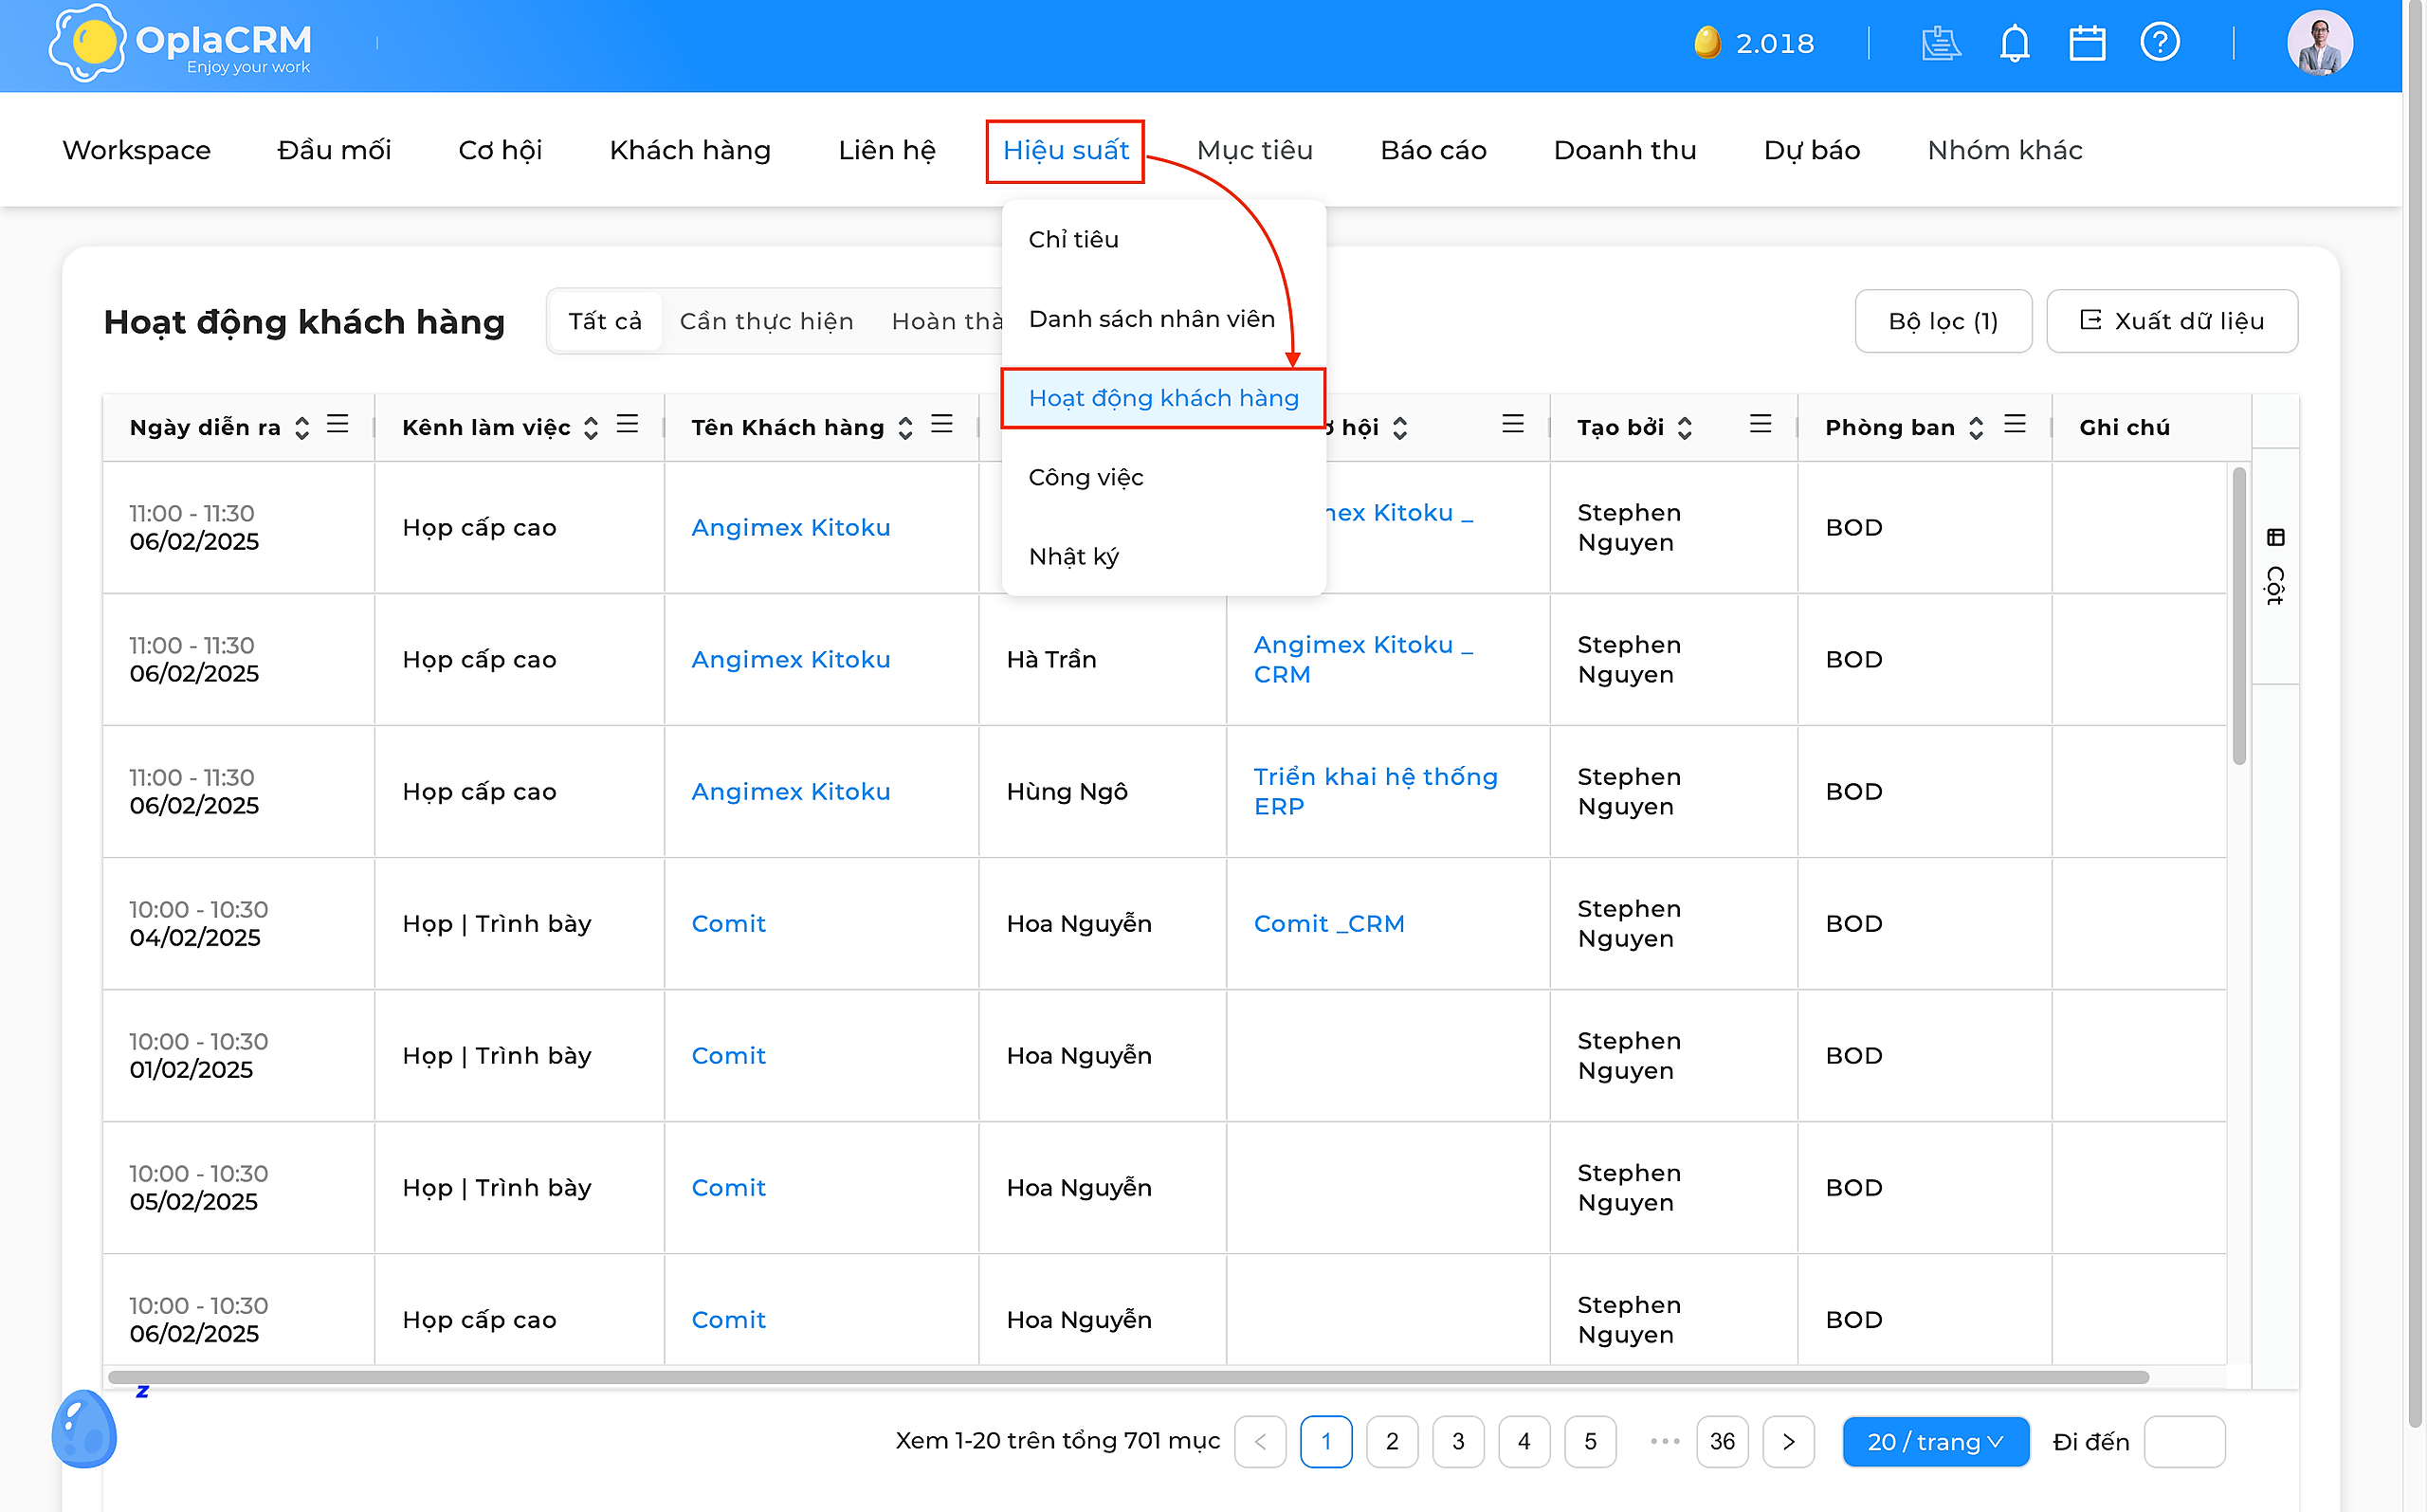Screen dimensions: 2427x1512
Task: Open Angimex Kitoku _ CRM link in Hà Trần row
Action: coord(1363,660)
